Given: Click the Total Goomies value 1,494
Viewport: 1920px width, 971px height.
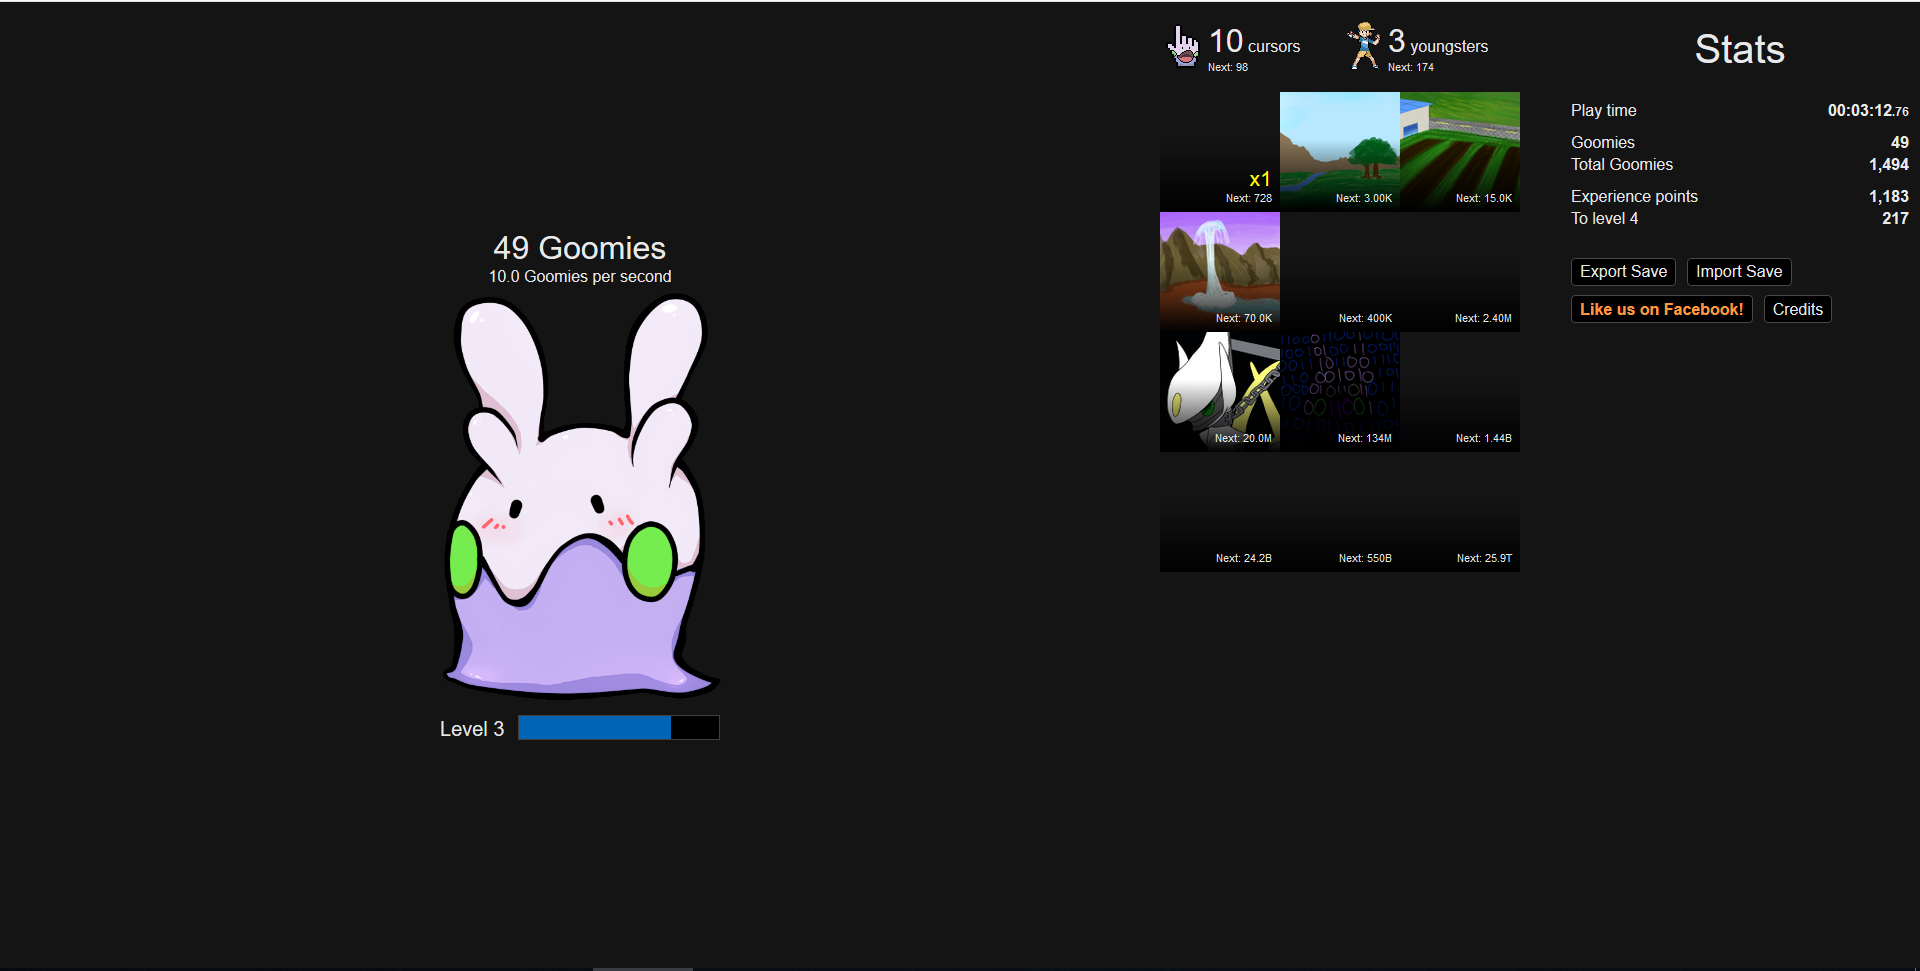Looking at the screenshot, I should 1889,165.
